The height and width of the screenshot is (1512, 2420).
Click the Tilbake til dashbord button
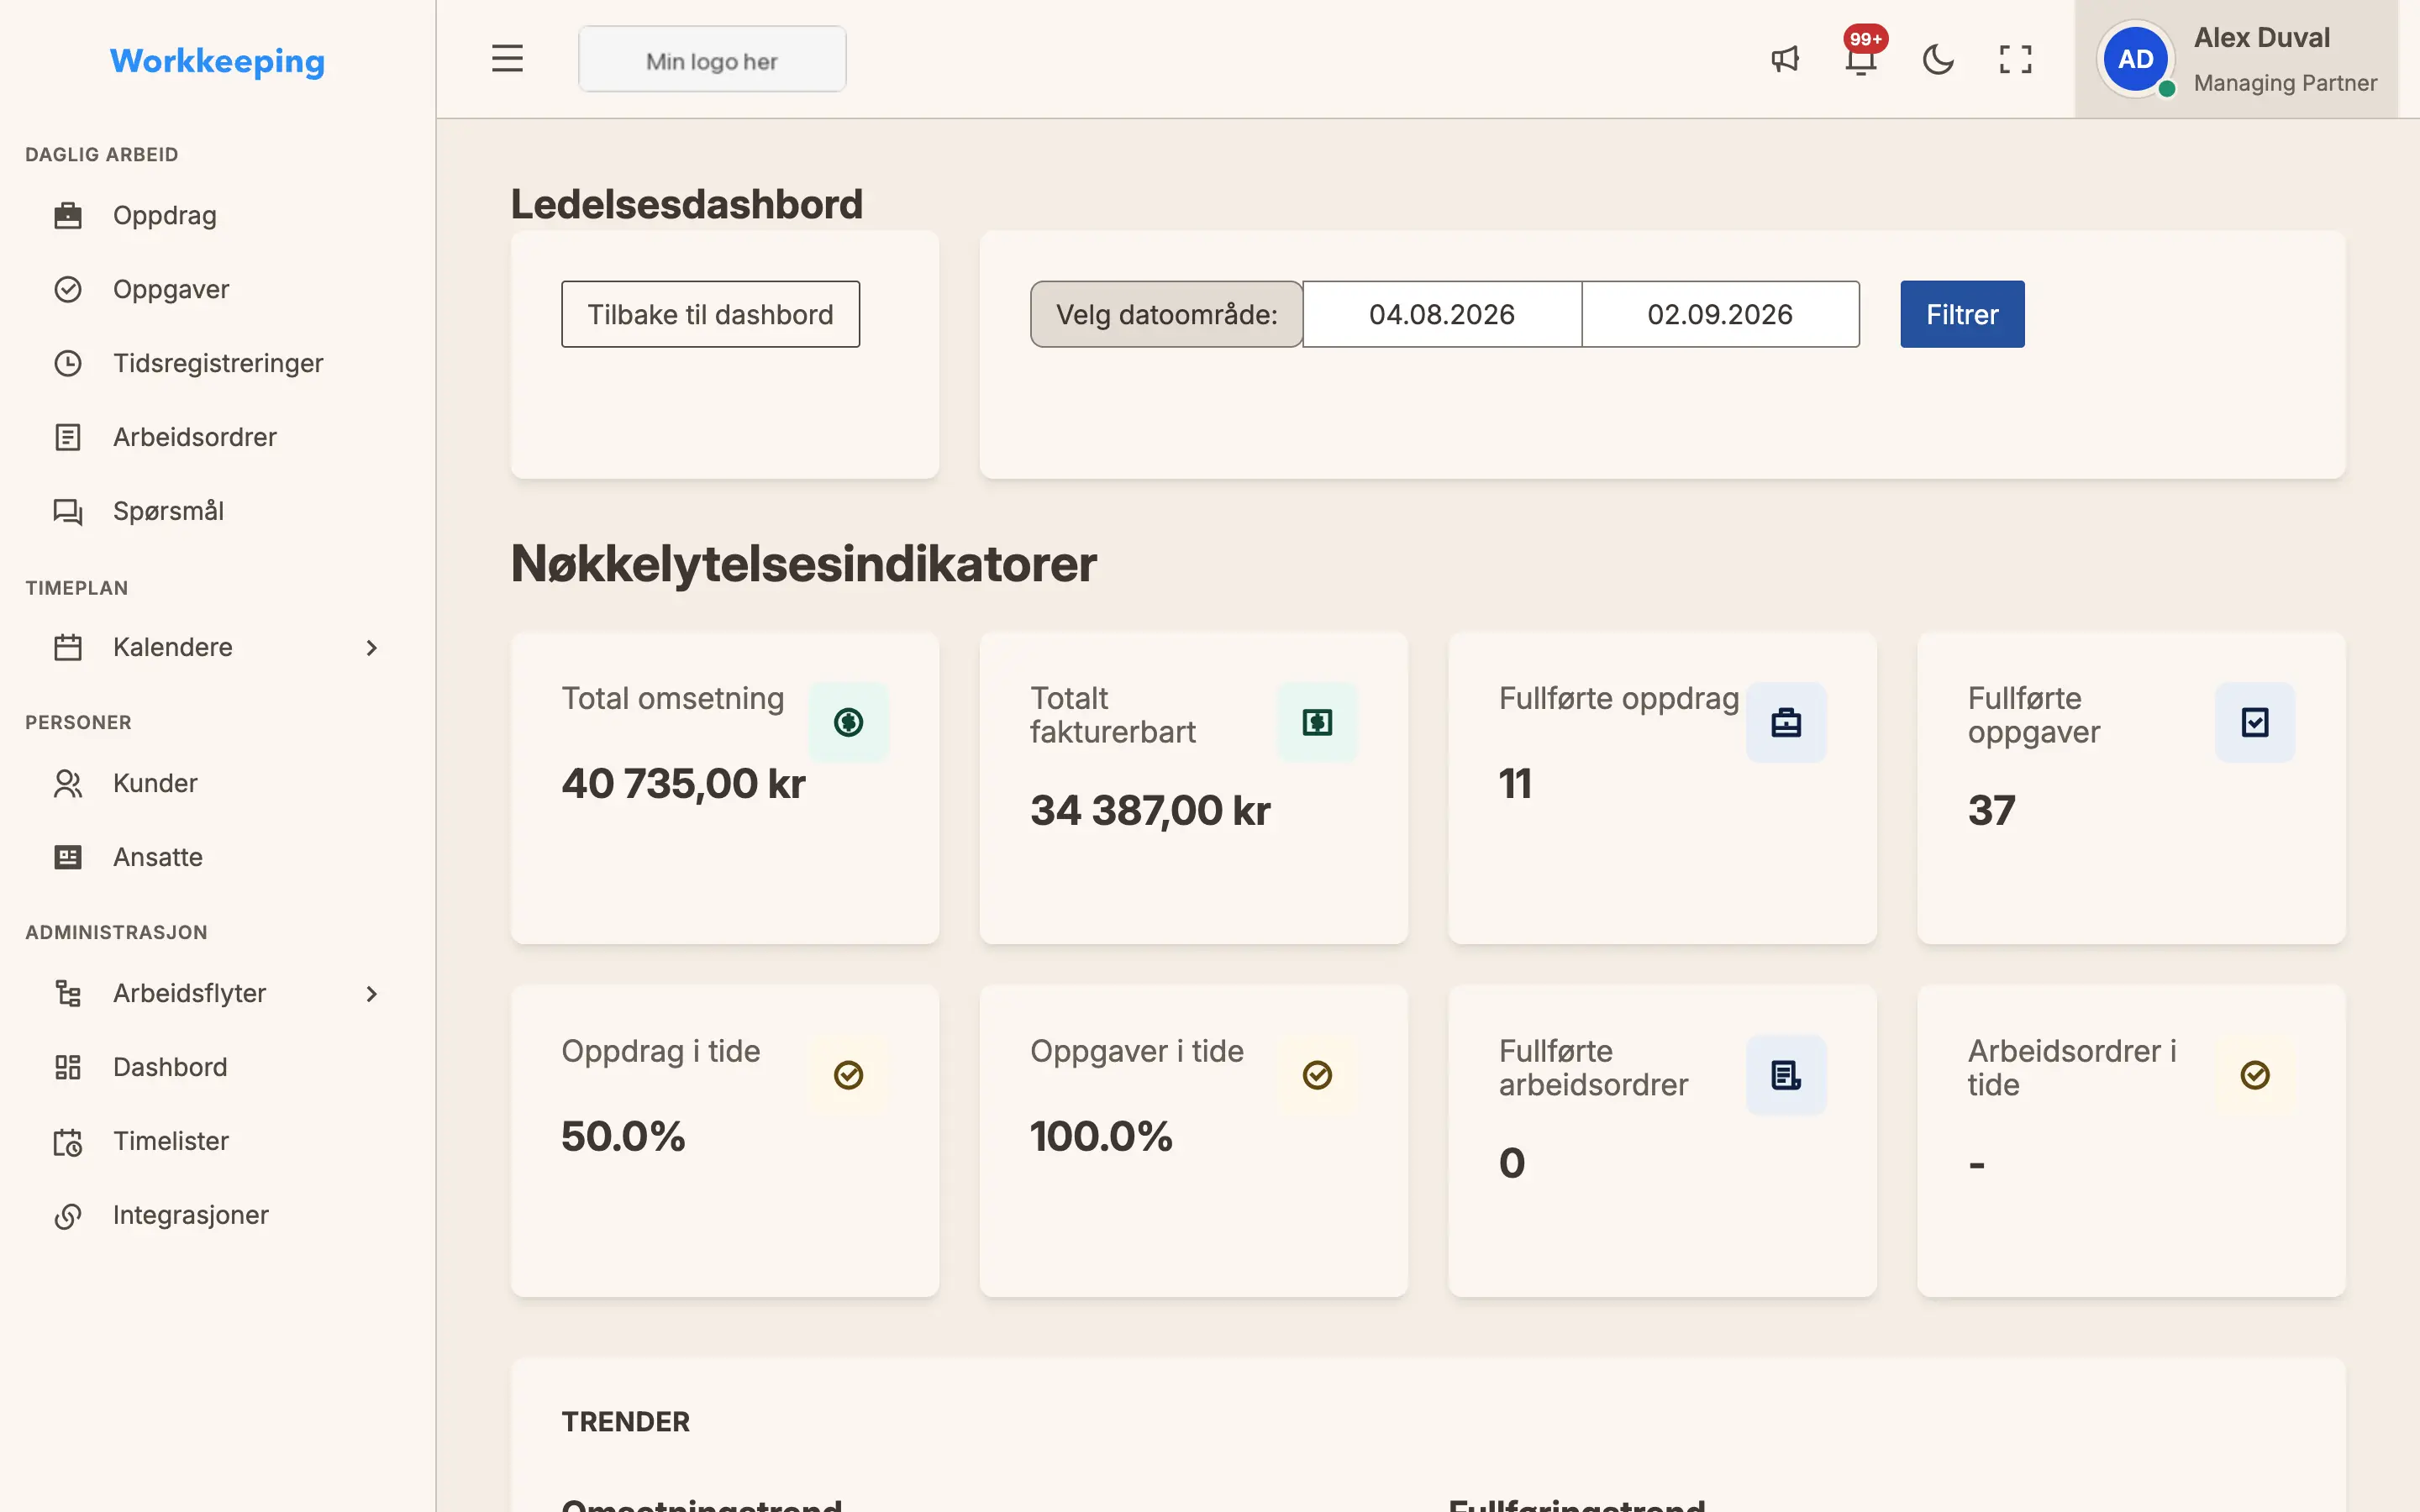[710, 314]
